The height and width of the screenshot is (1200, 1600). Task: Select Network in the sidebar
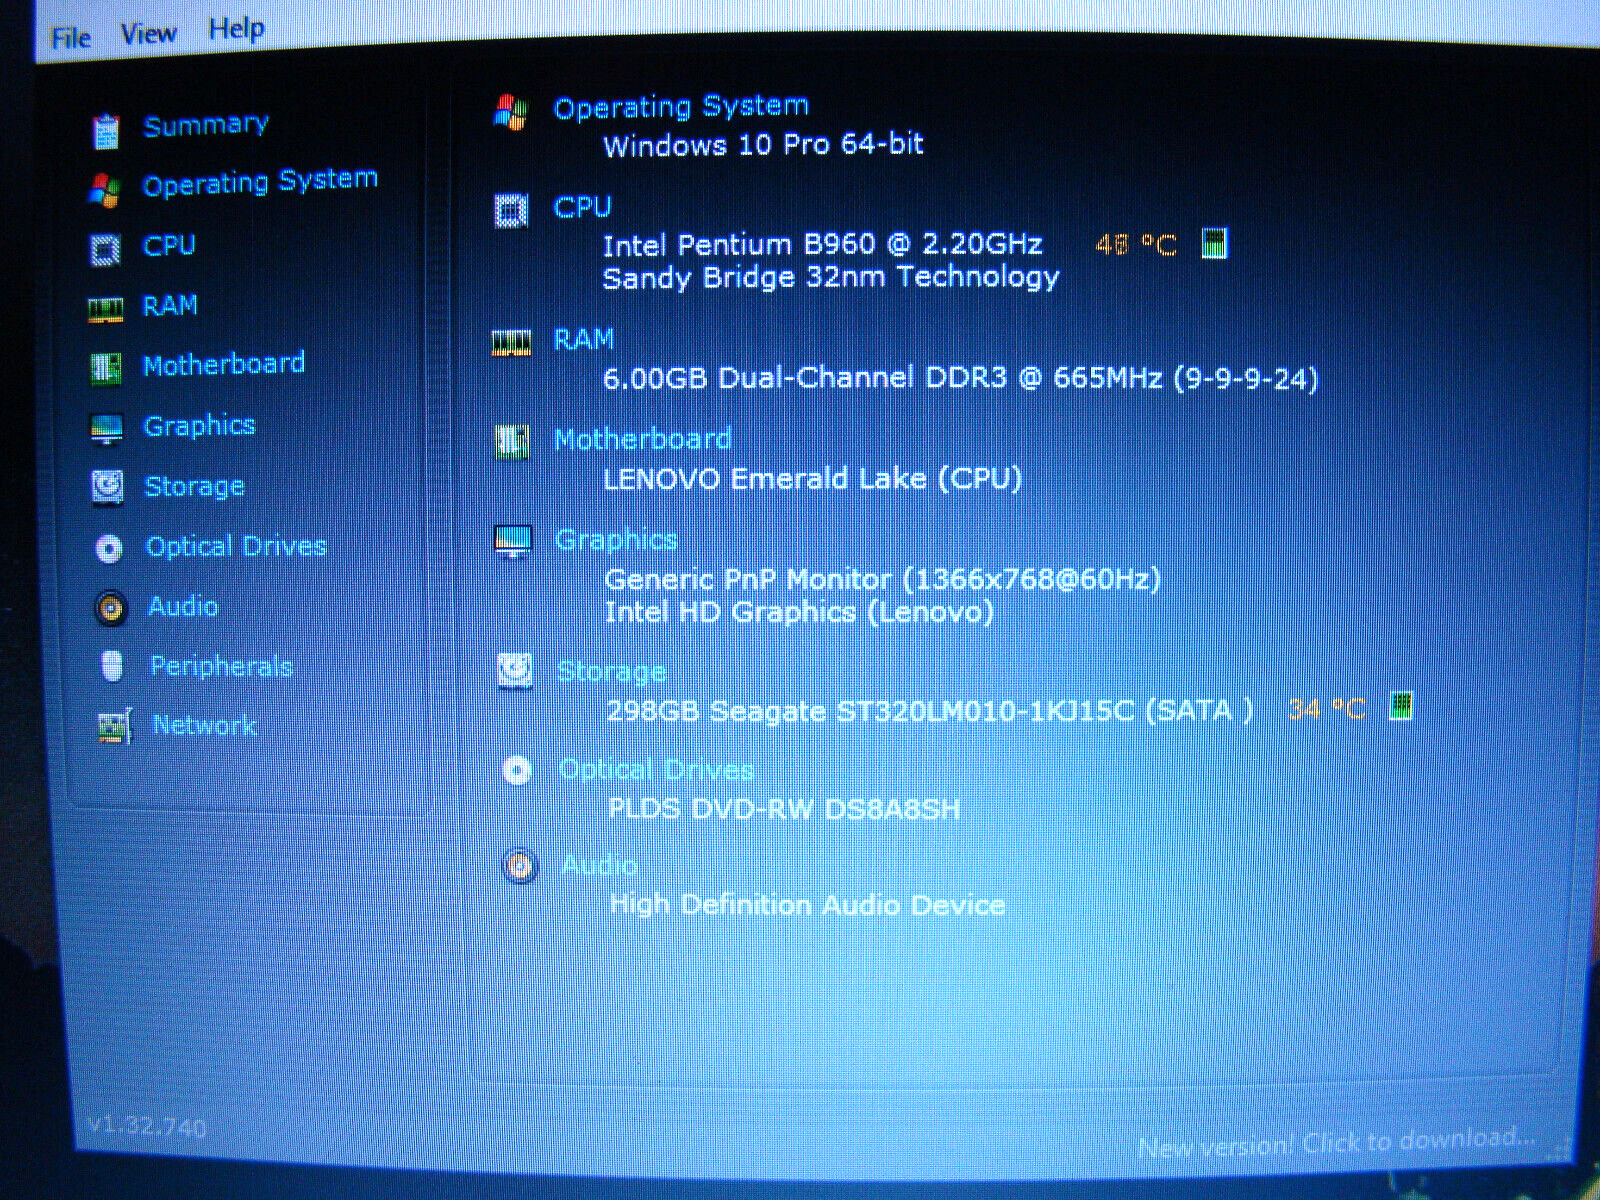[x=205, y=725]
